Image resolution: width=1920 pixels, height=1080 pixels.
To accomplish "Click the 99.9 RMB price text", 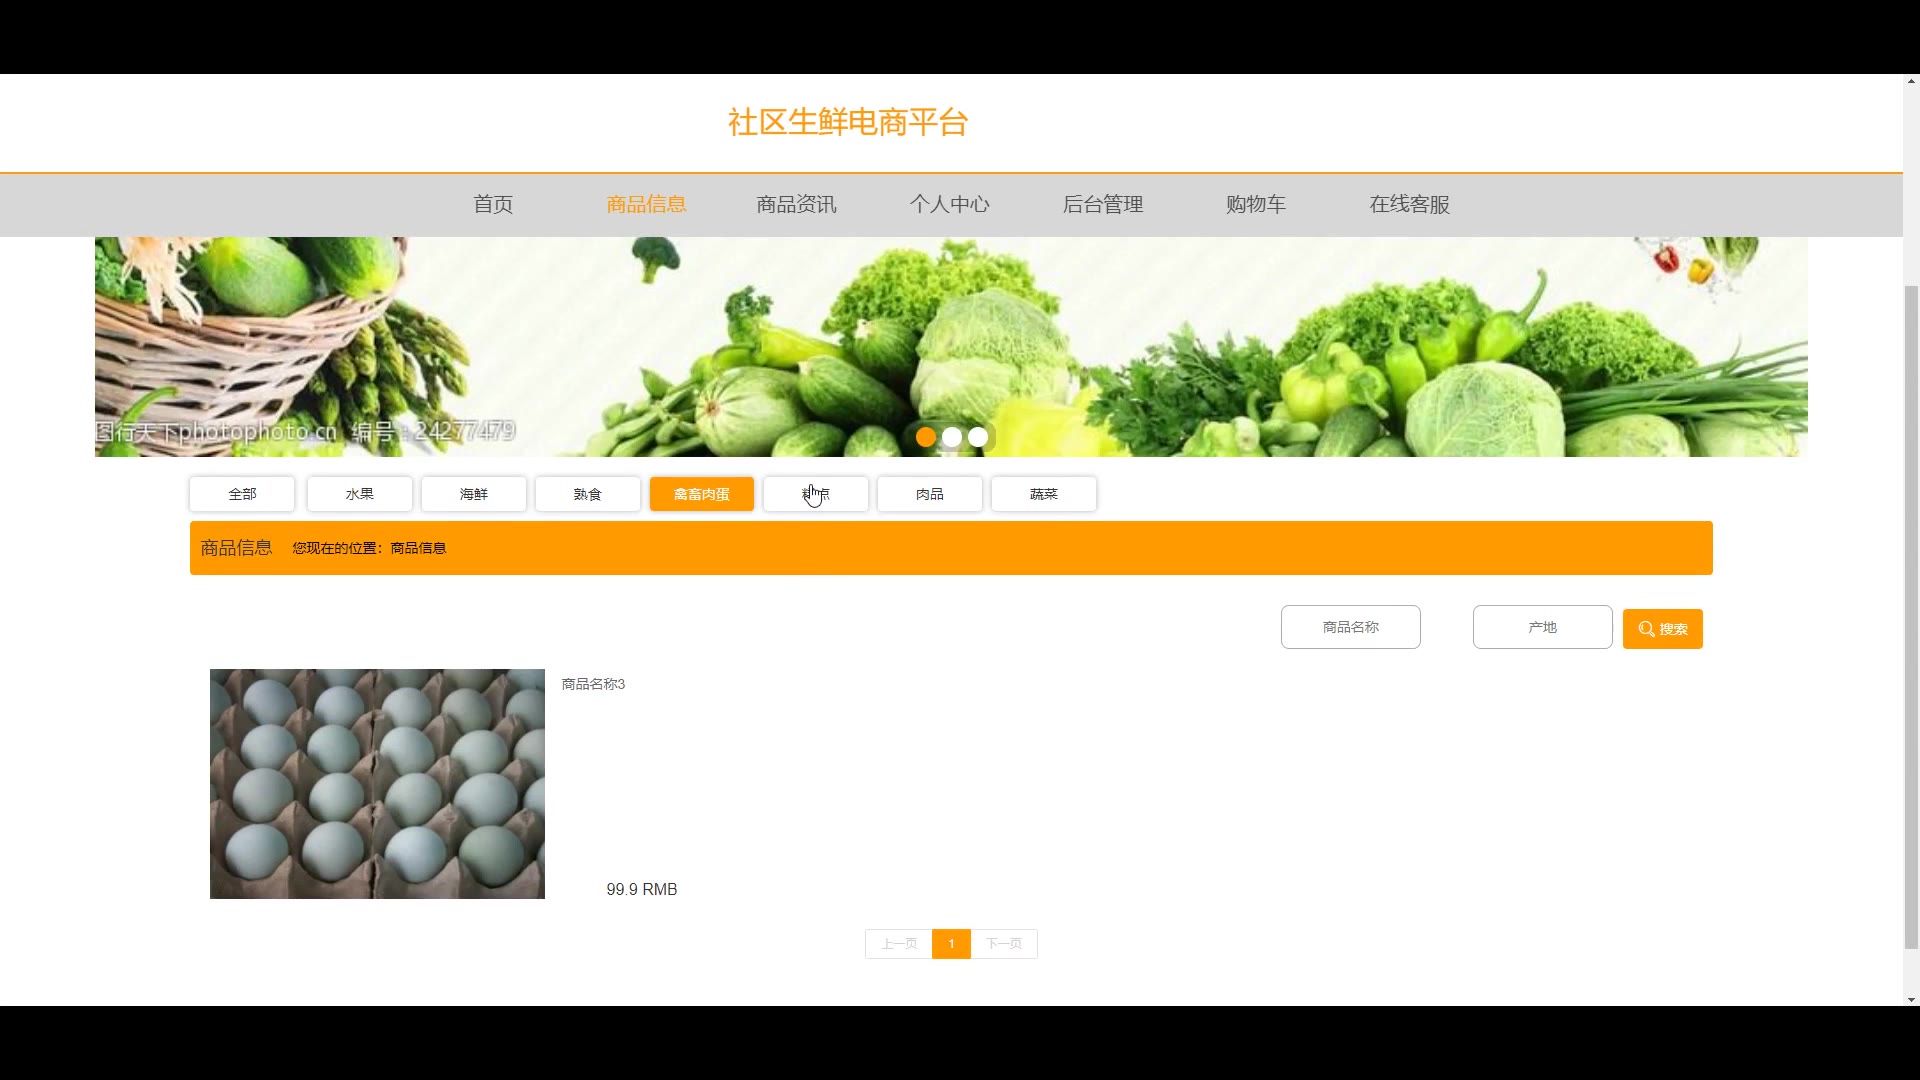I will [x=642, y=889].
